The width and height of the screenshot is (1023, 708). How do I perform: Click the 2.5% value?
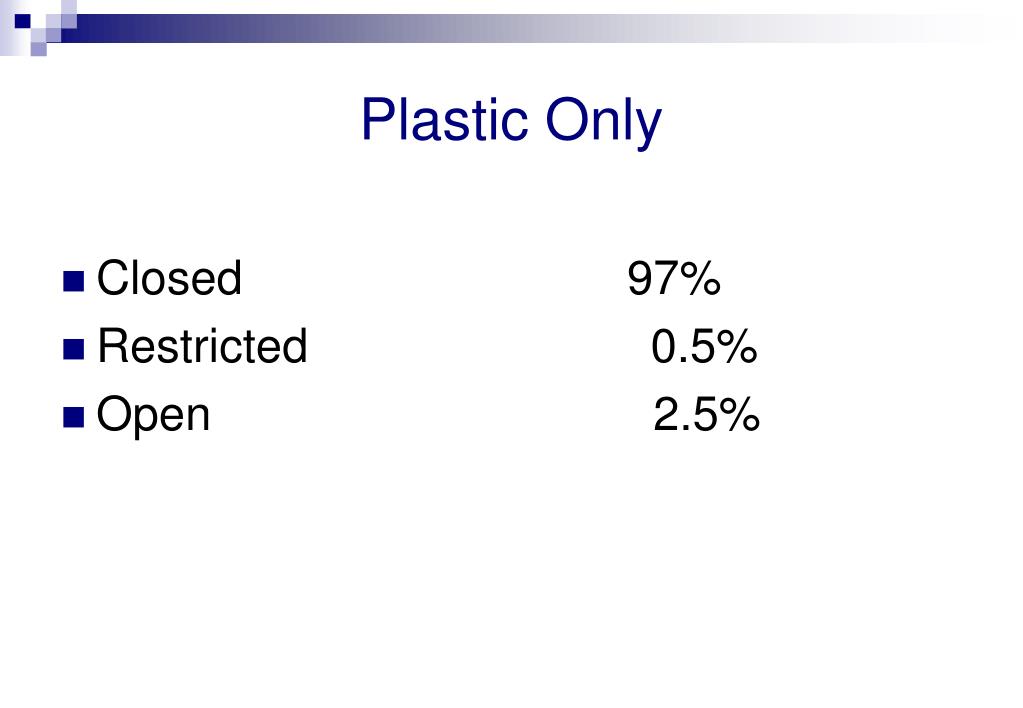click(x=707, y=414)
